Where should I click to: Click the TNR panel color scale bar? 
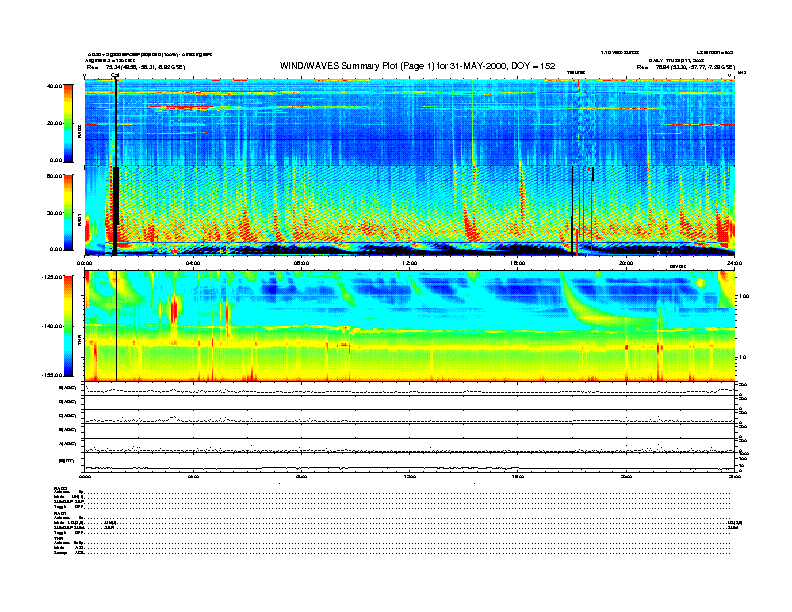(68, 326)
